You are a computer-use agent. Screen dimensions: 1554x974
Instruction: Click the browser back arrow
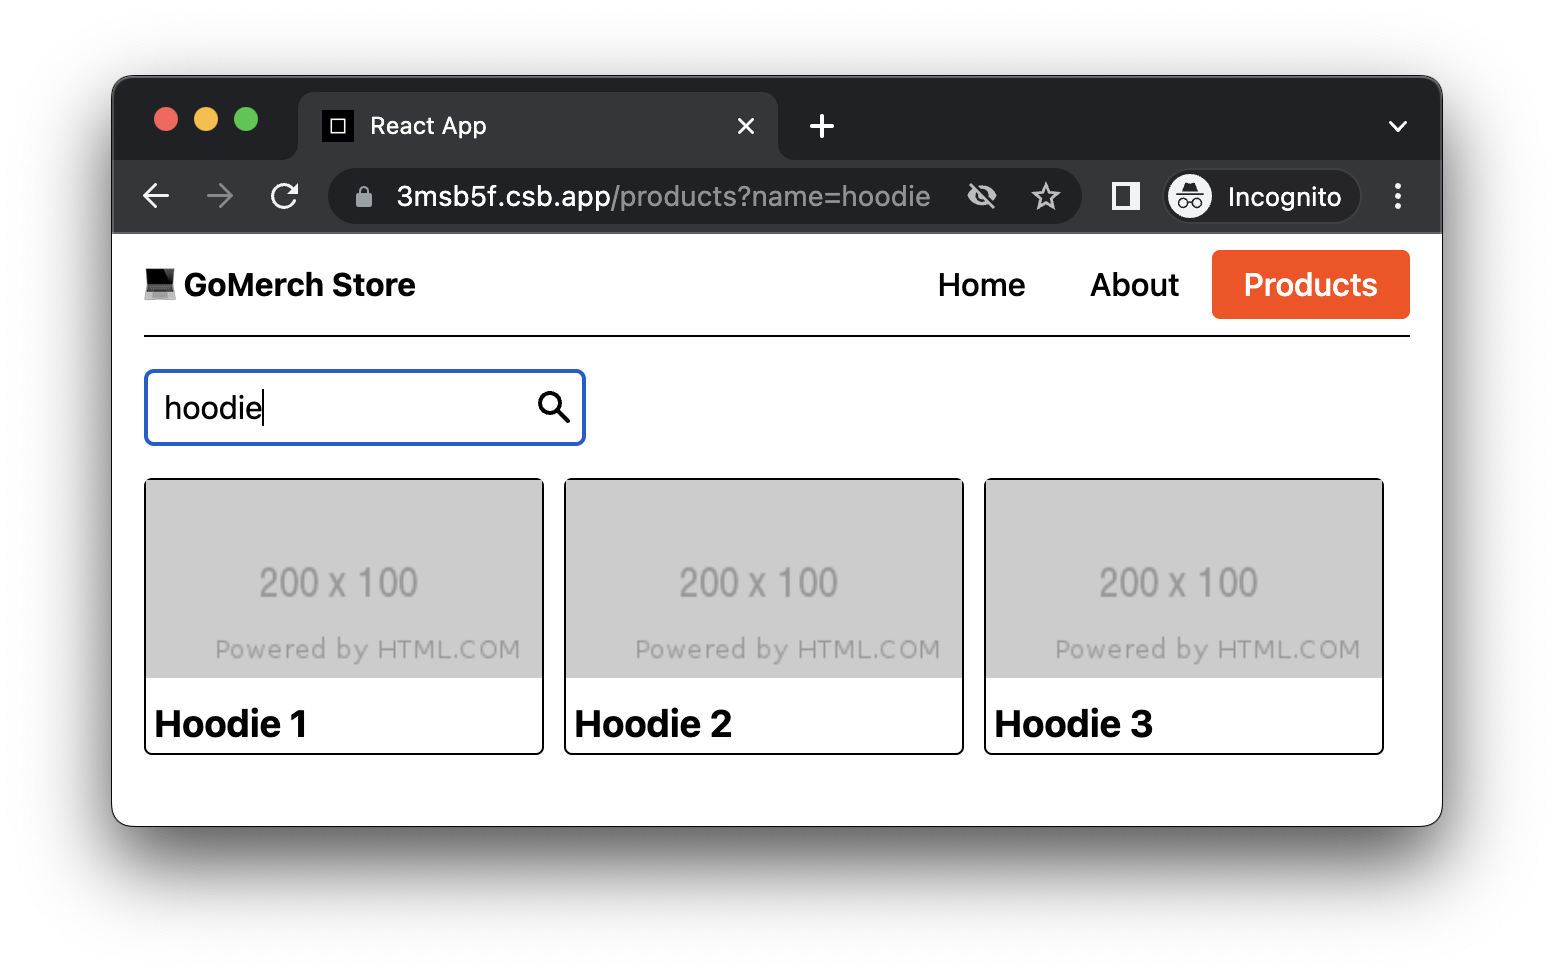tap(156, 196)
